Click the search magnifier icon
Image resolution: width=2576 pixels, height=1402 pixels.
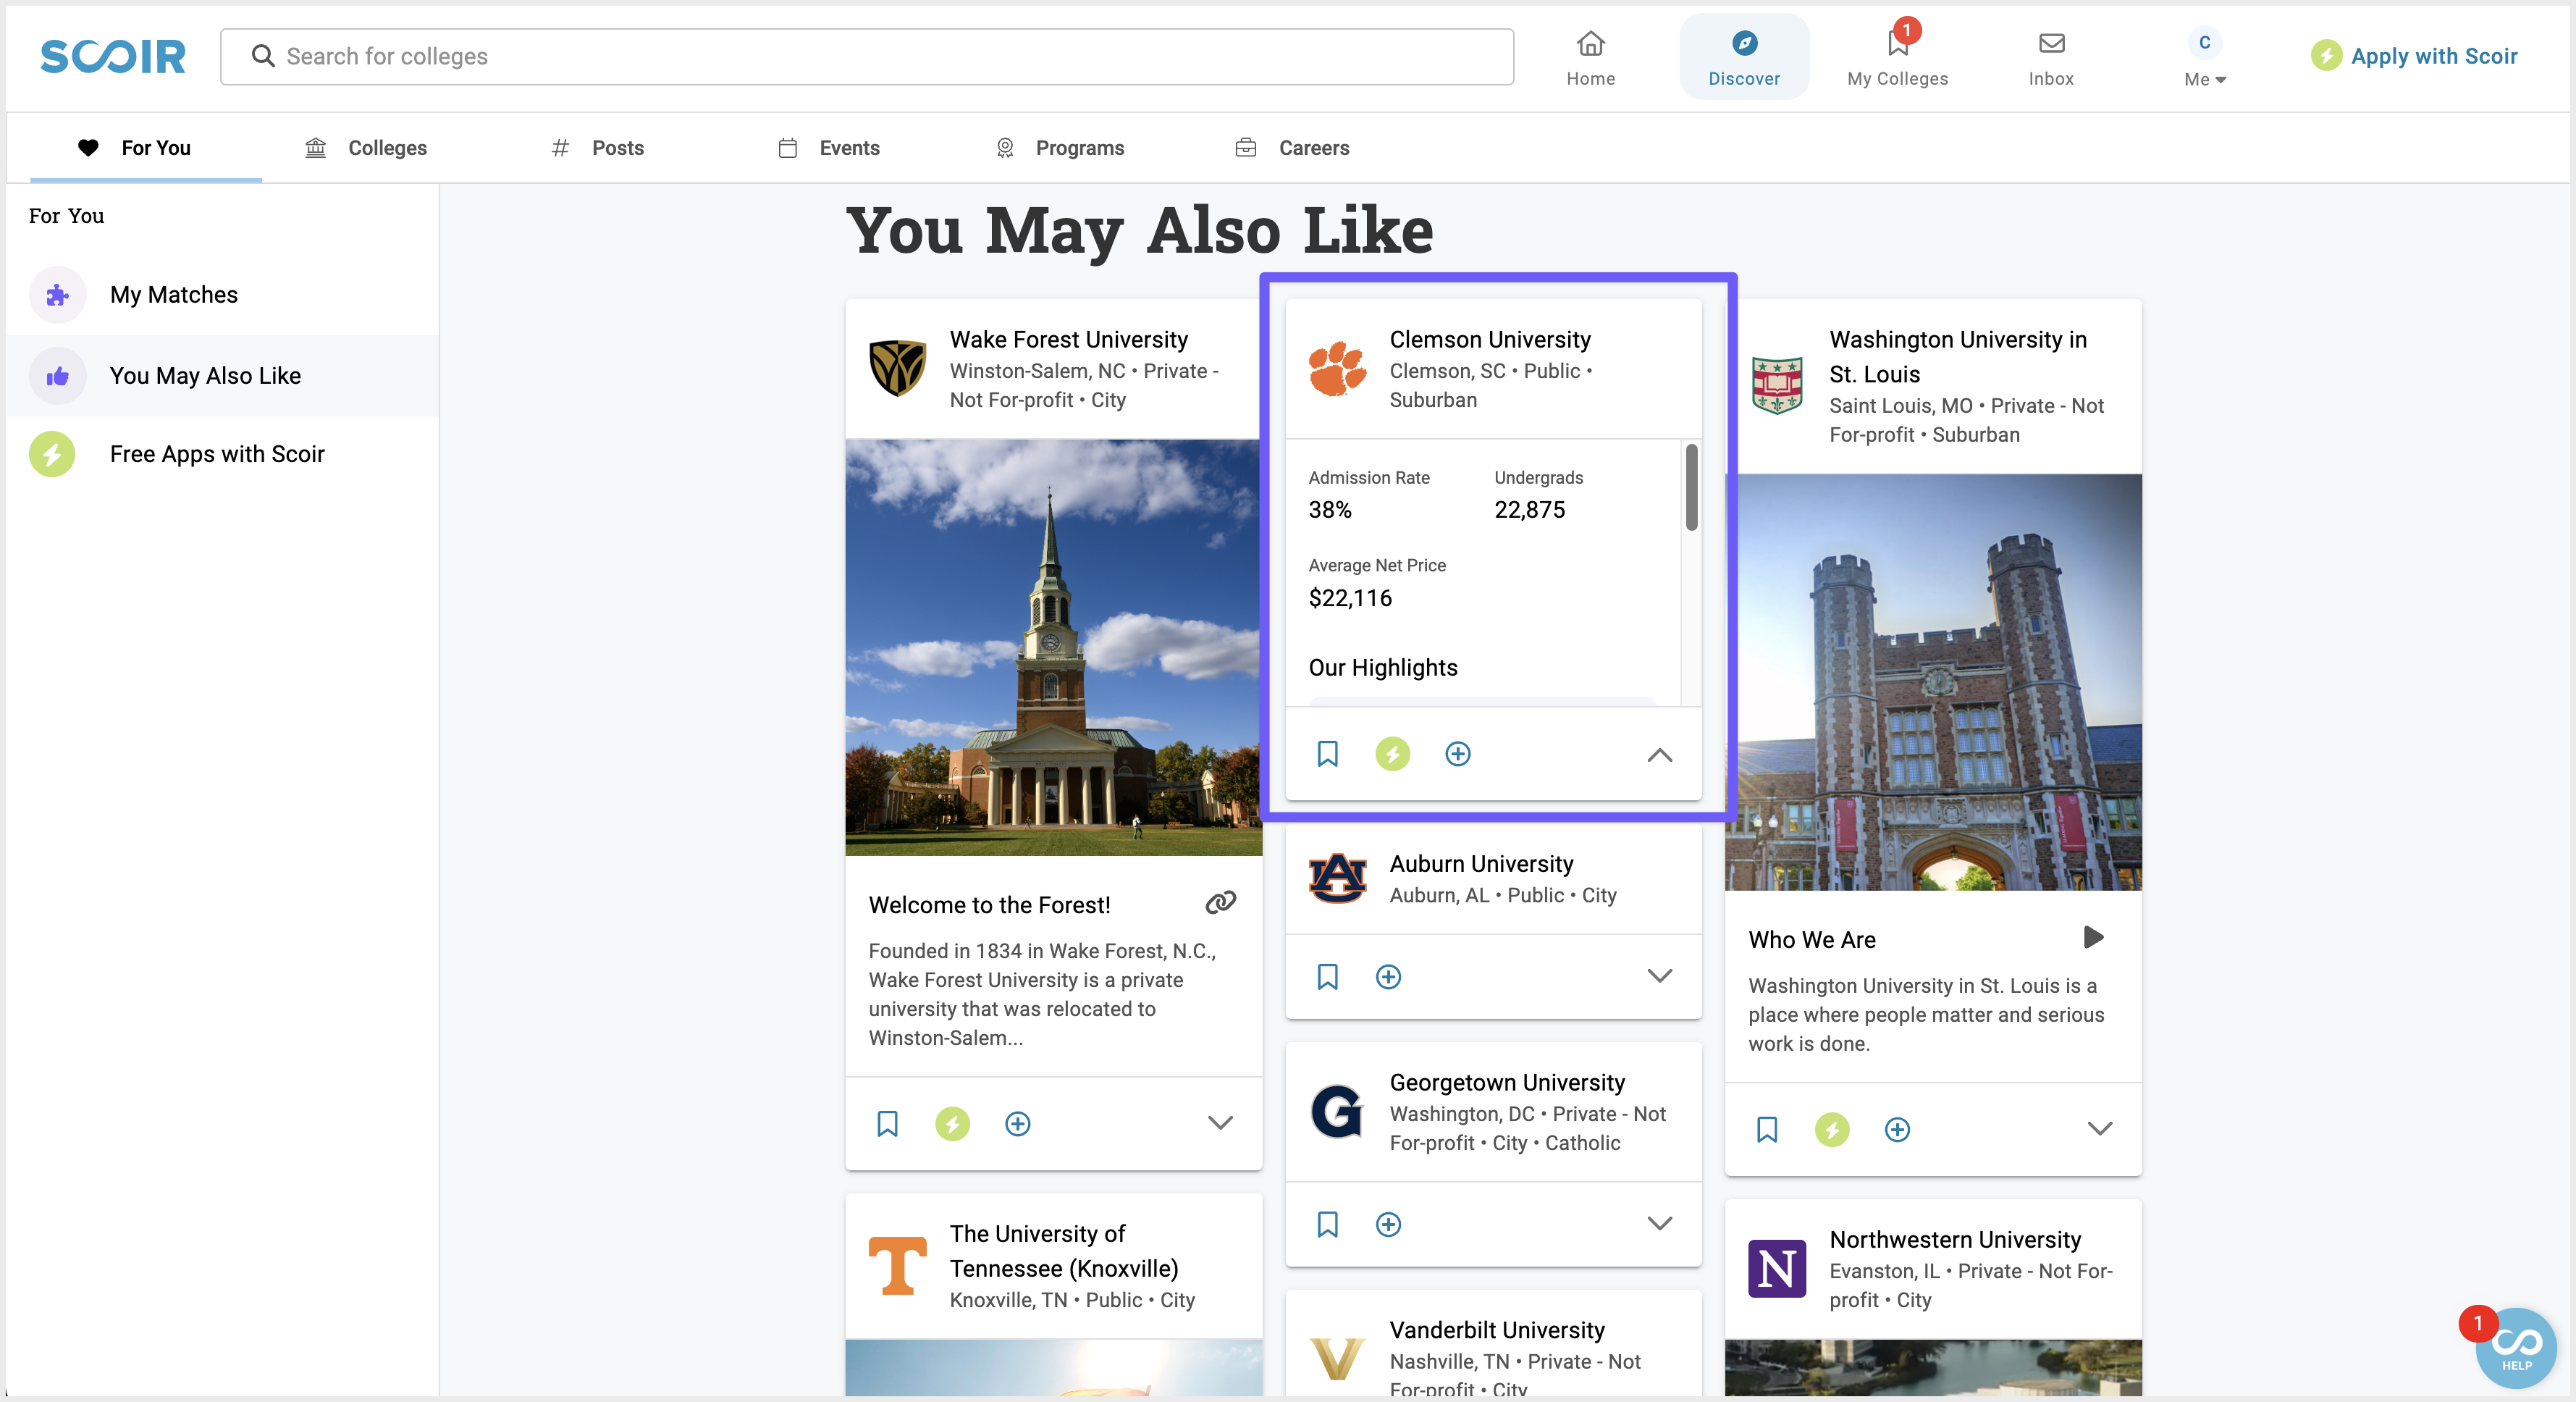point(262,56)
